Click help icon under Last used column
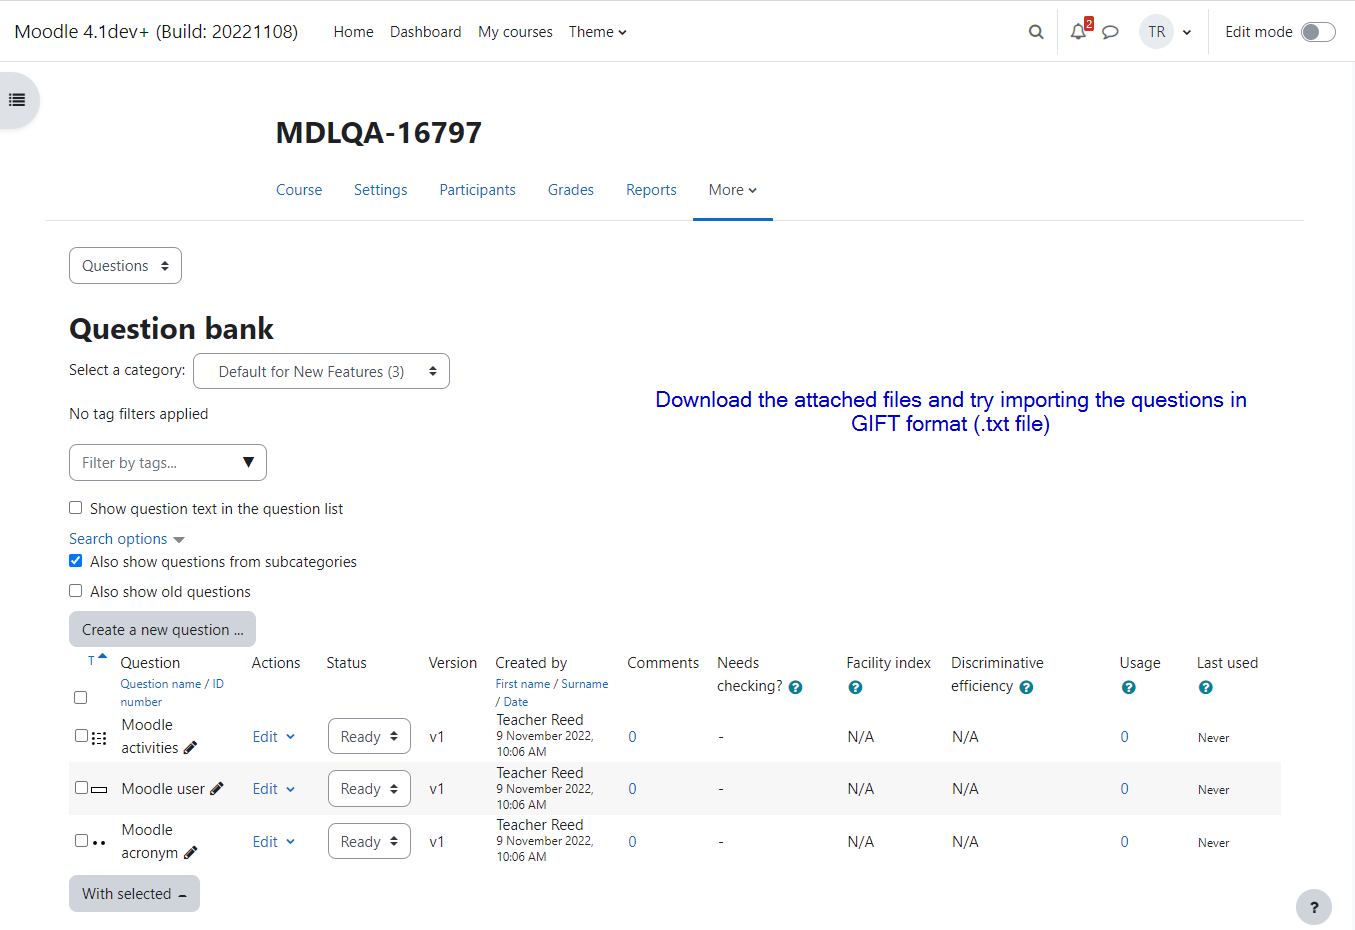 click(1205, 687)
